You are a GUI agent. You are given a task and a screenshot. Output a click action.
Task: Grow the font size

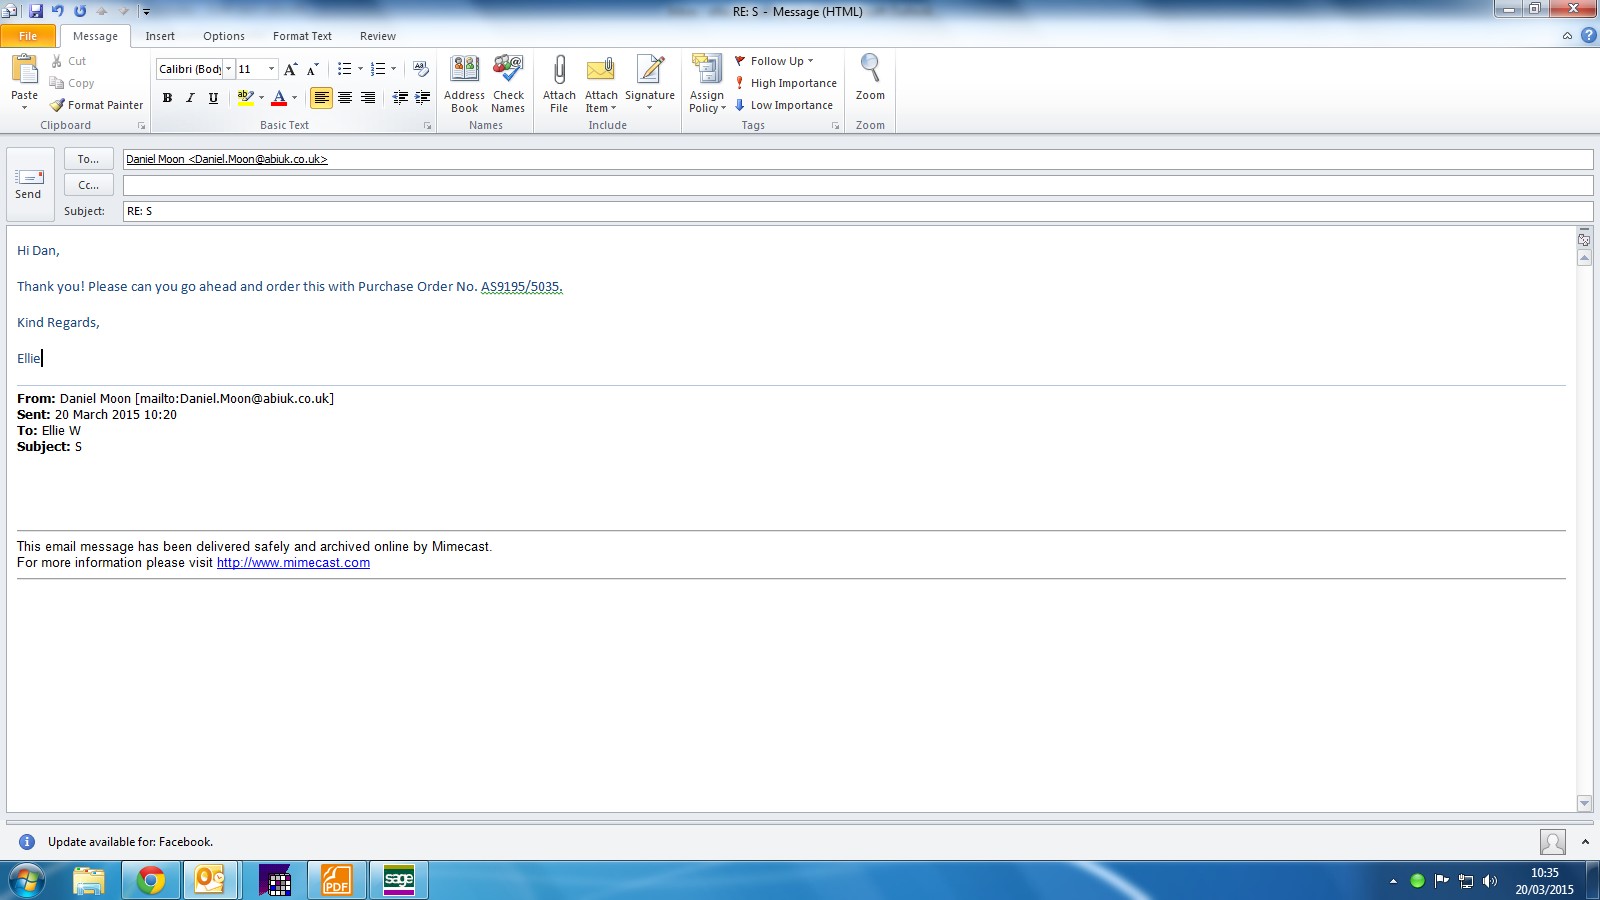point(290,69)
